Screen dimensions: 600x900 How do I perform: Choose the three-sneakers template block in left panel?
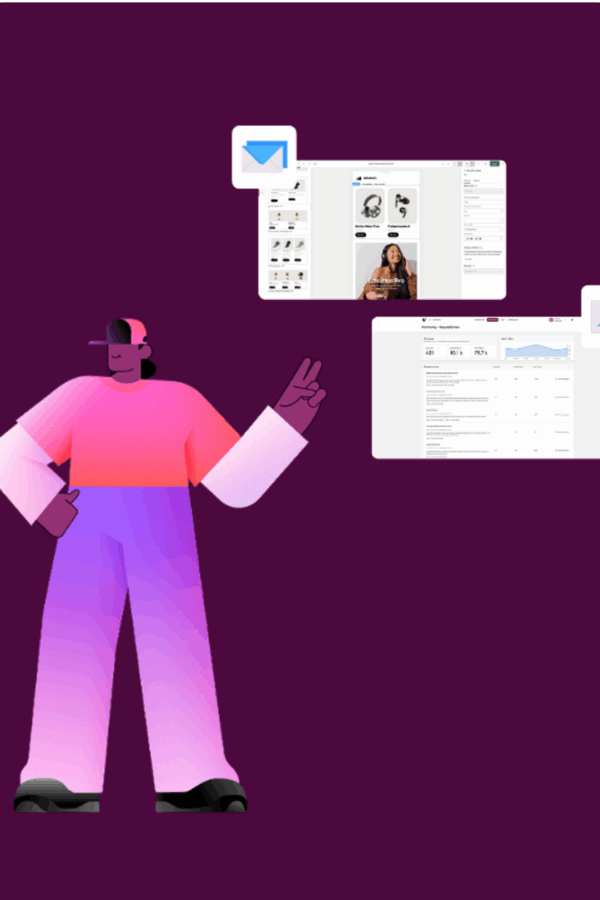pyautogui.click(x=288, y=250)
